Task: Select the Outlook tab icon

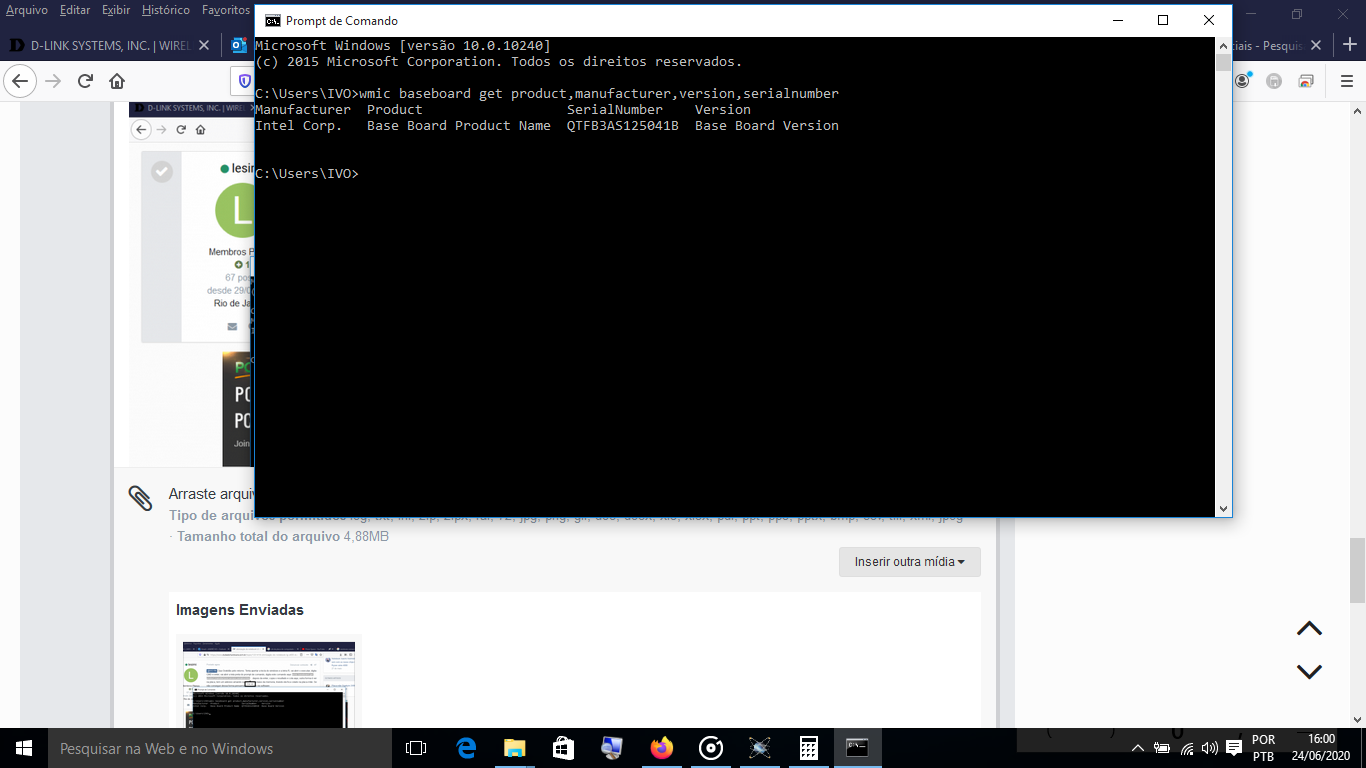Action: click(x=239, y=45)
